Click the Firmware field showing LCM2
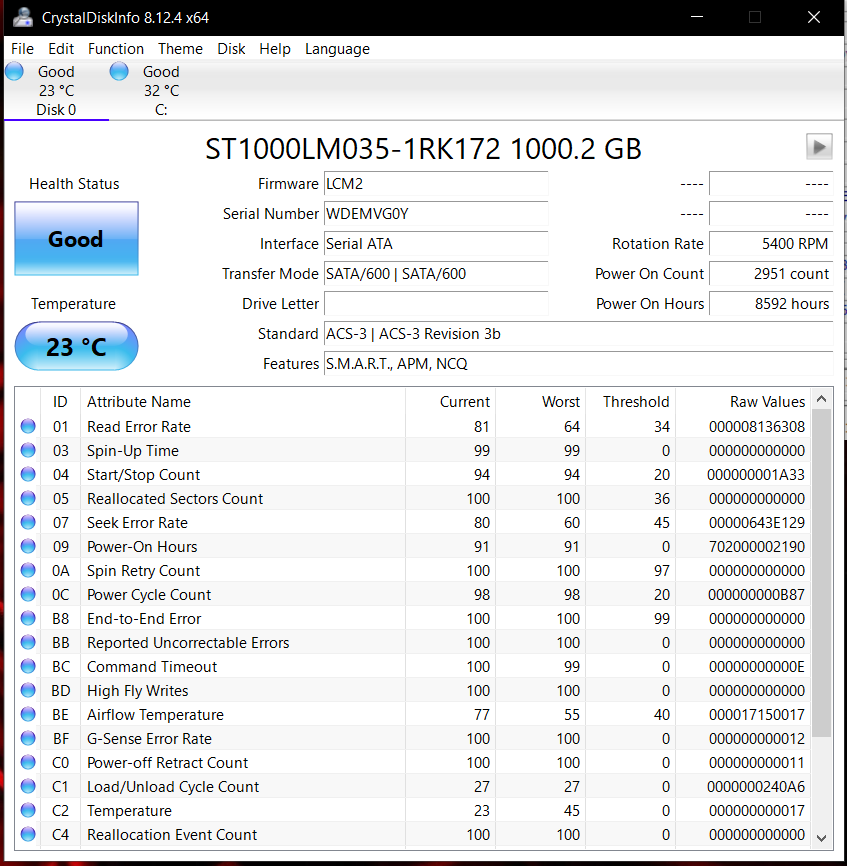 (x=435, y=184)
